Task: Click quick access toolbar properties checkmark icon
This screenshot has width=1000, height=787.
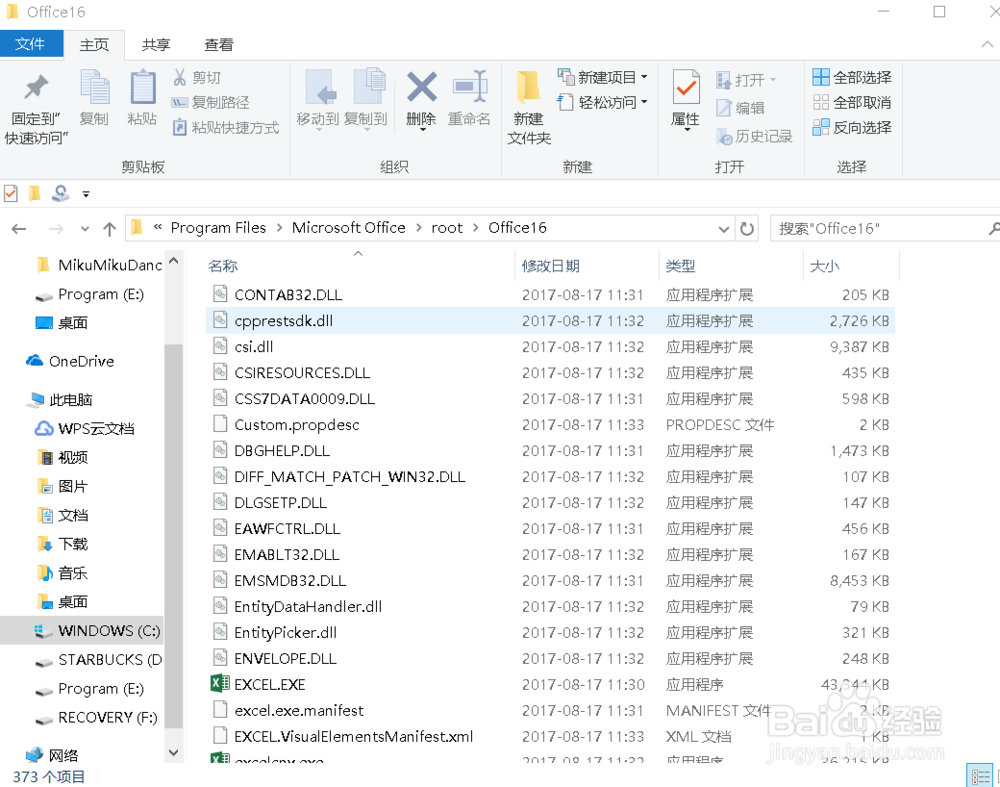Action: pyautogui.click(x=10, y=193)
